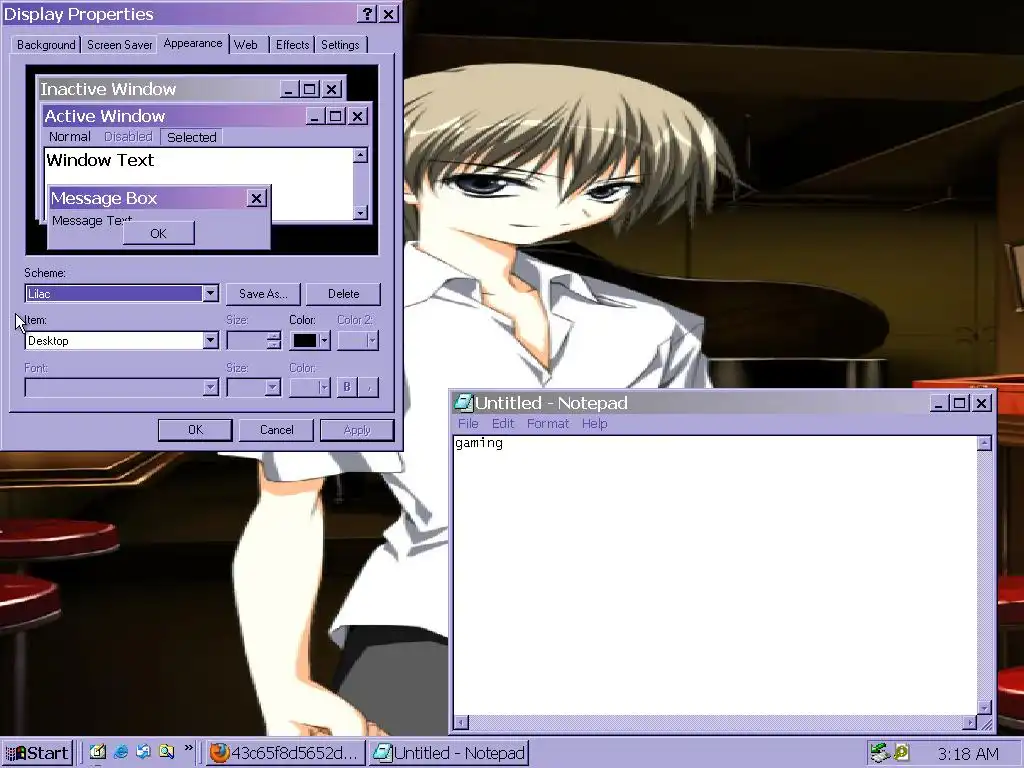This screenshot has width=1024, height=768.
Task: Expand the Font size dropdown
Action: tap(272, 387)
